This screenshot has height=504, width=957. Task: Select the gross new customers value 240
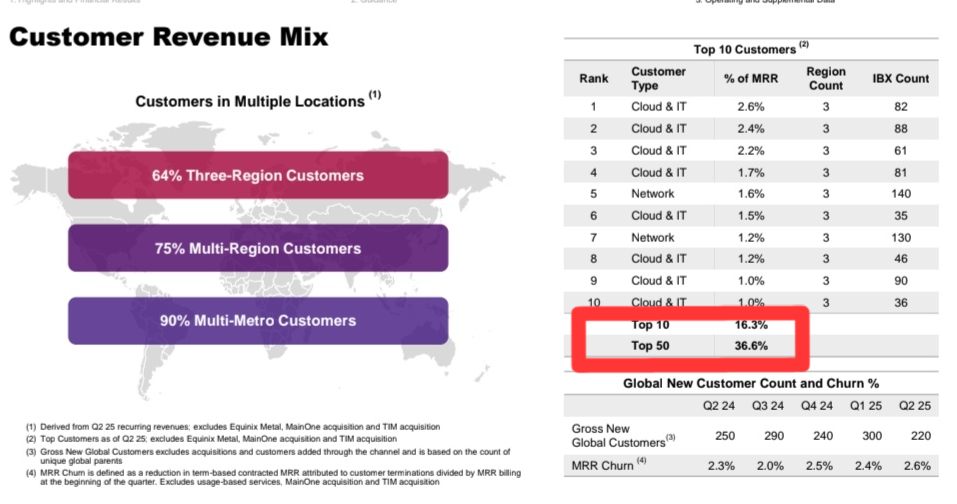823,436
